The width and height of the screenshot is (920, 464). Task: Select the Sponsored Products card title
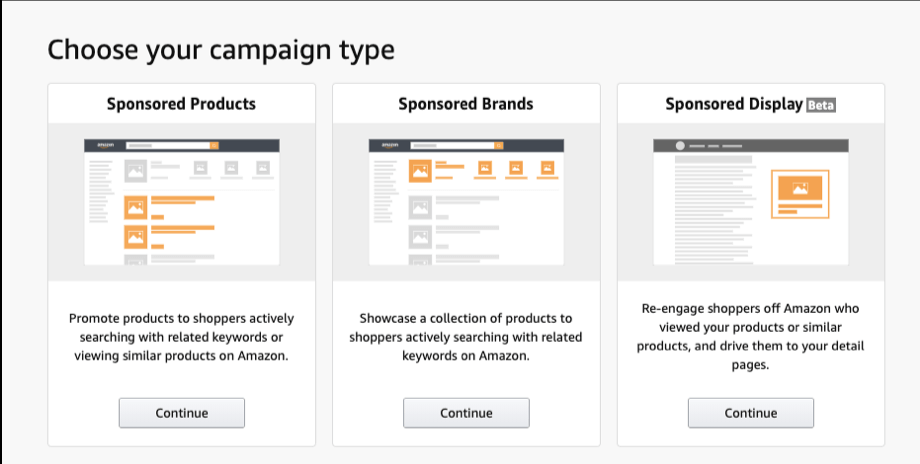tap(181, 104)
